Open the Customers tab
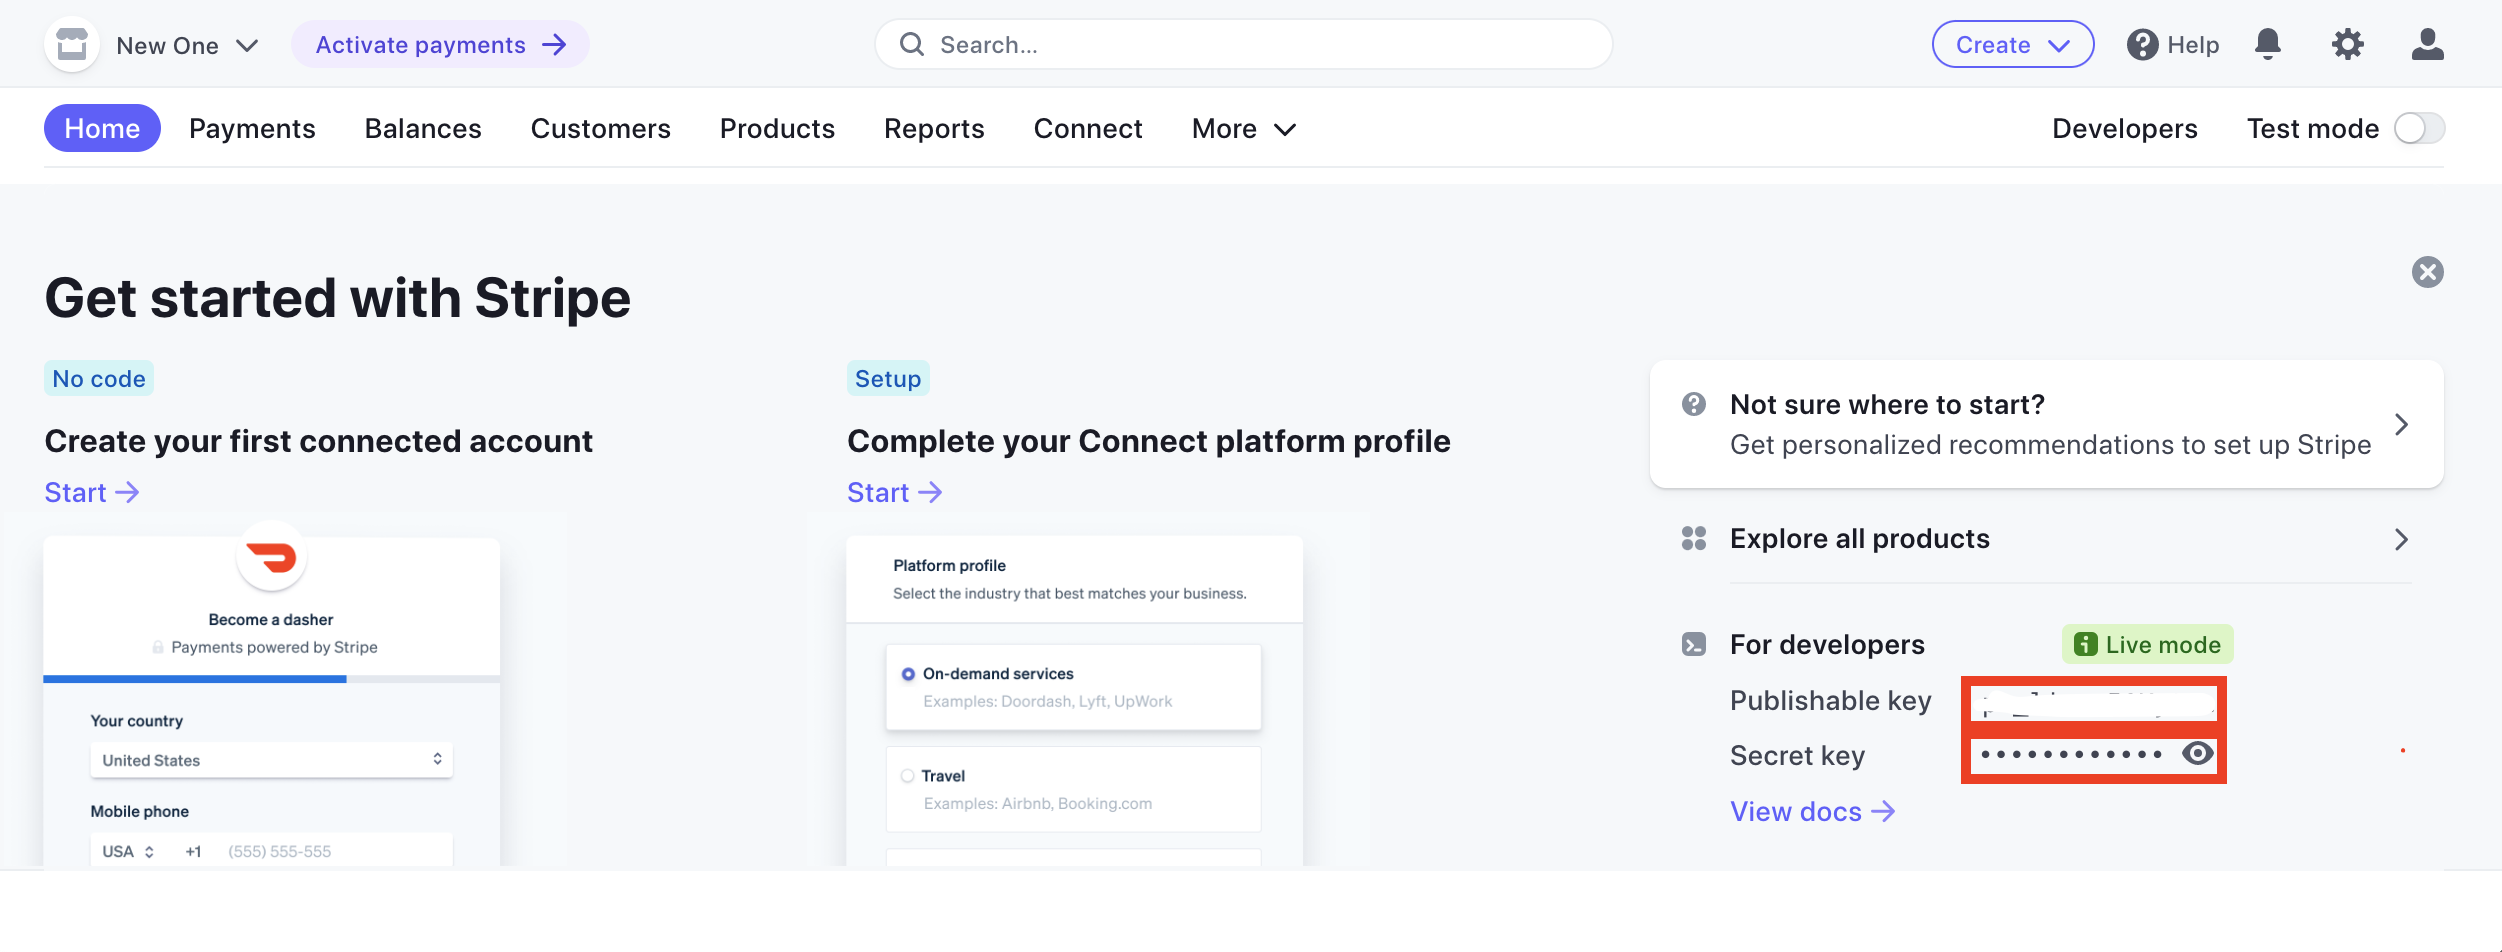The height and width of the screenshot is (952, 2502). [600, 128]
